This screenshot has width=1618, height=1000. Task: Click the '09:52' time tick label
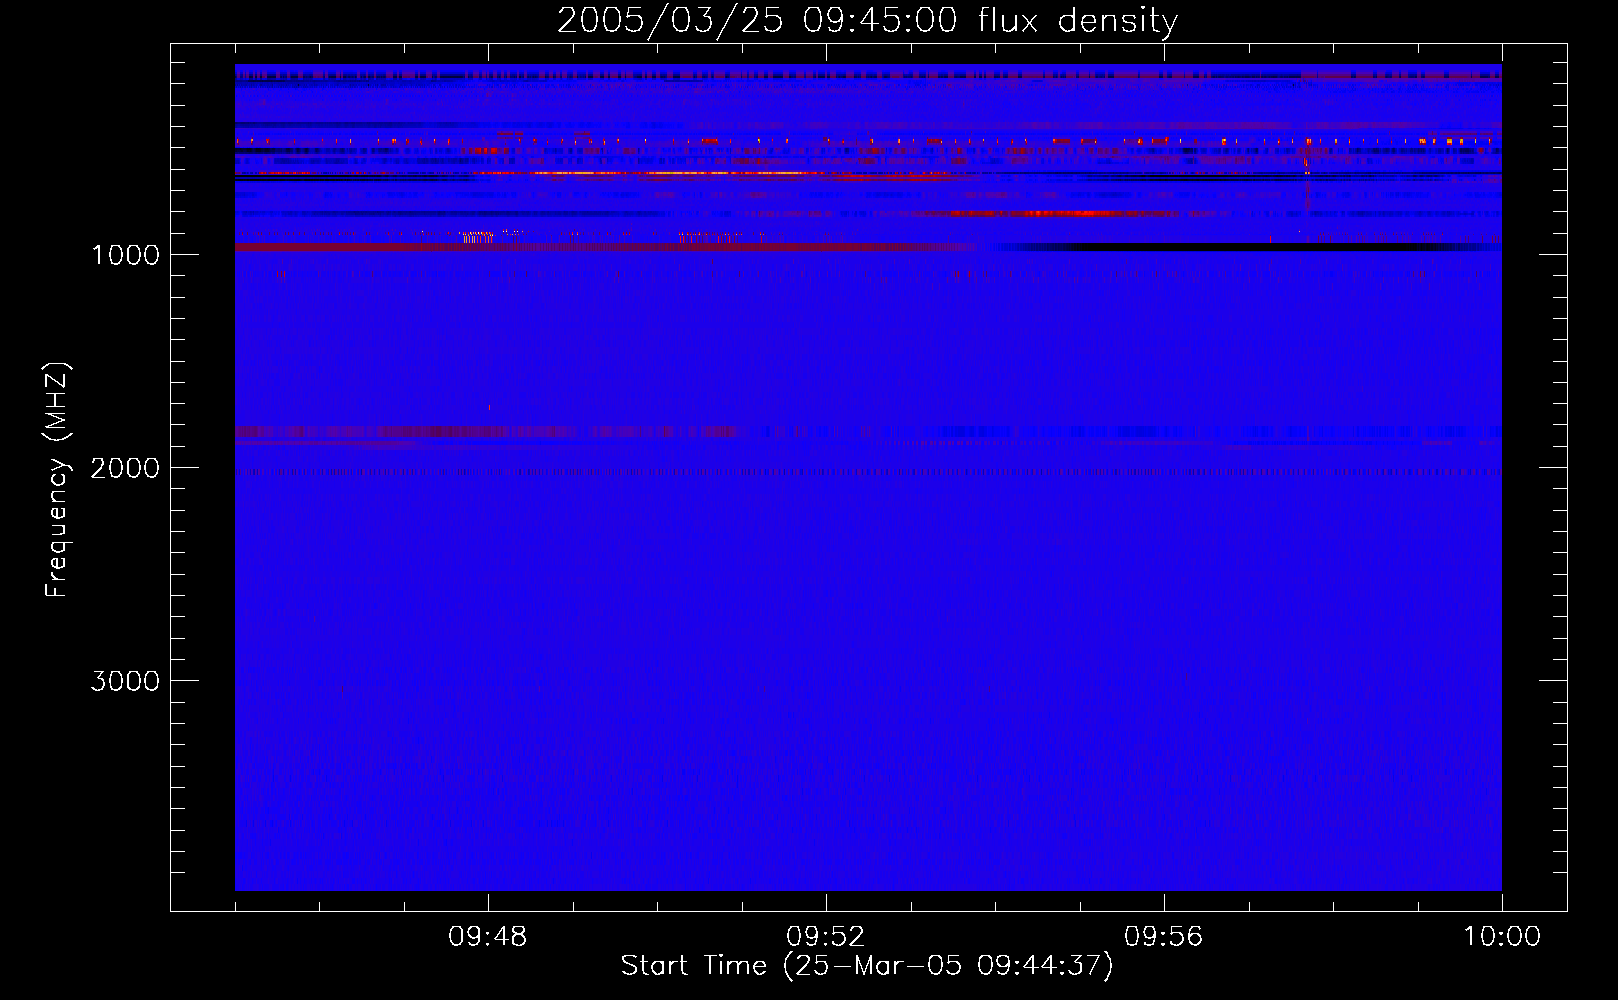[x=826, y=937]
